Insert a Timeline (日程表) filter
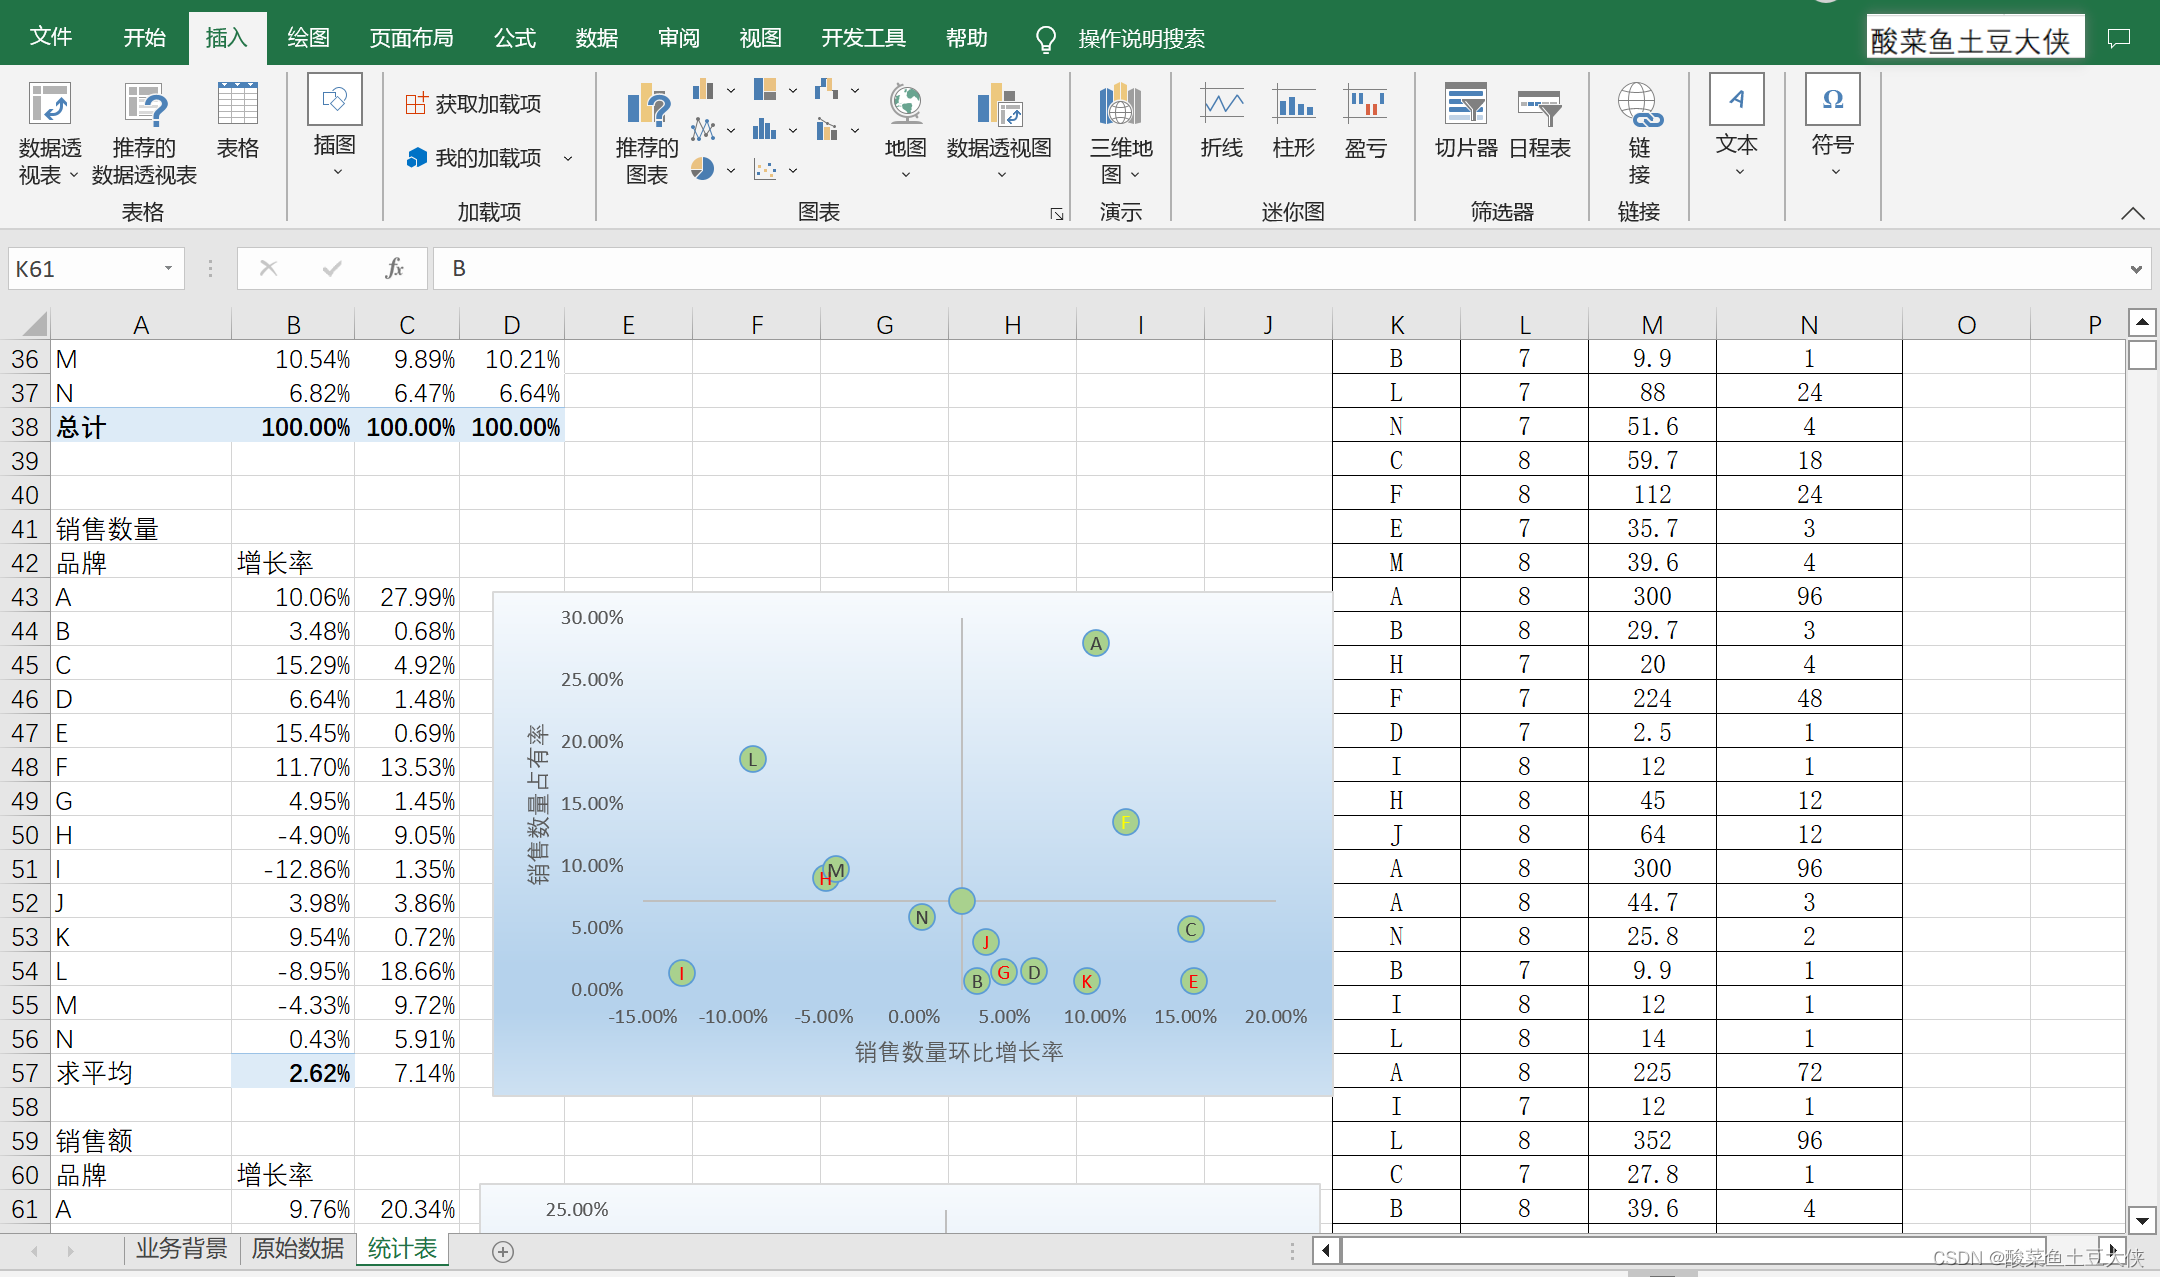The height and width of the screenshot is (1277, 2160). tap(1539, 108)
